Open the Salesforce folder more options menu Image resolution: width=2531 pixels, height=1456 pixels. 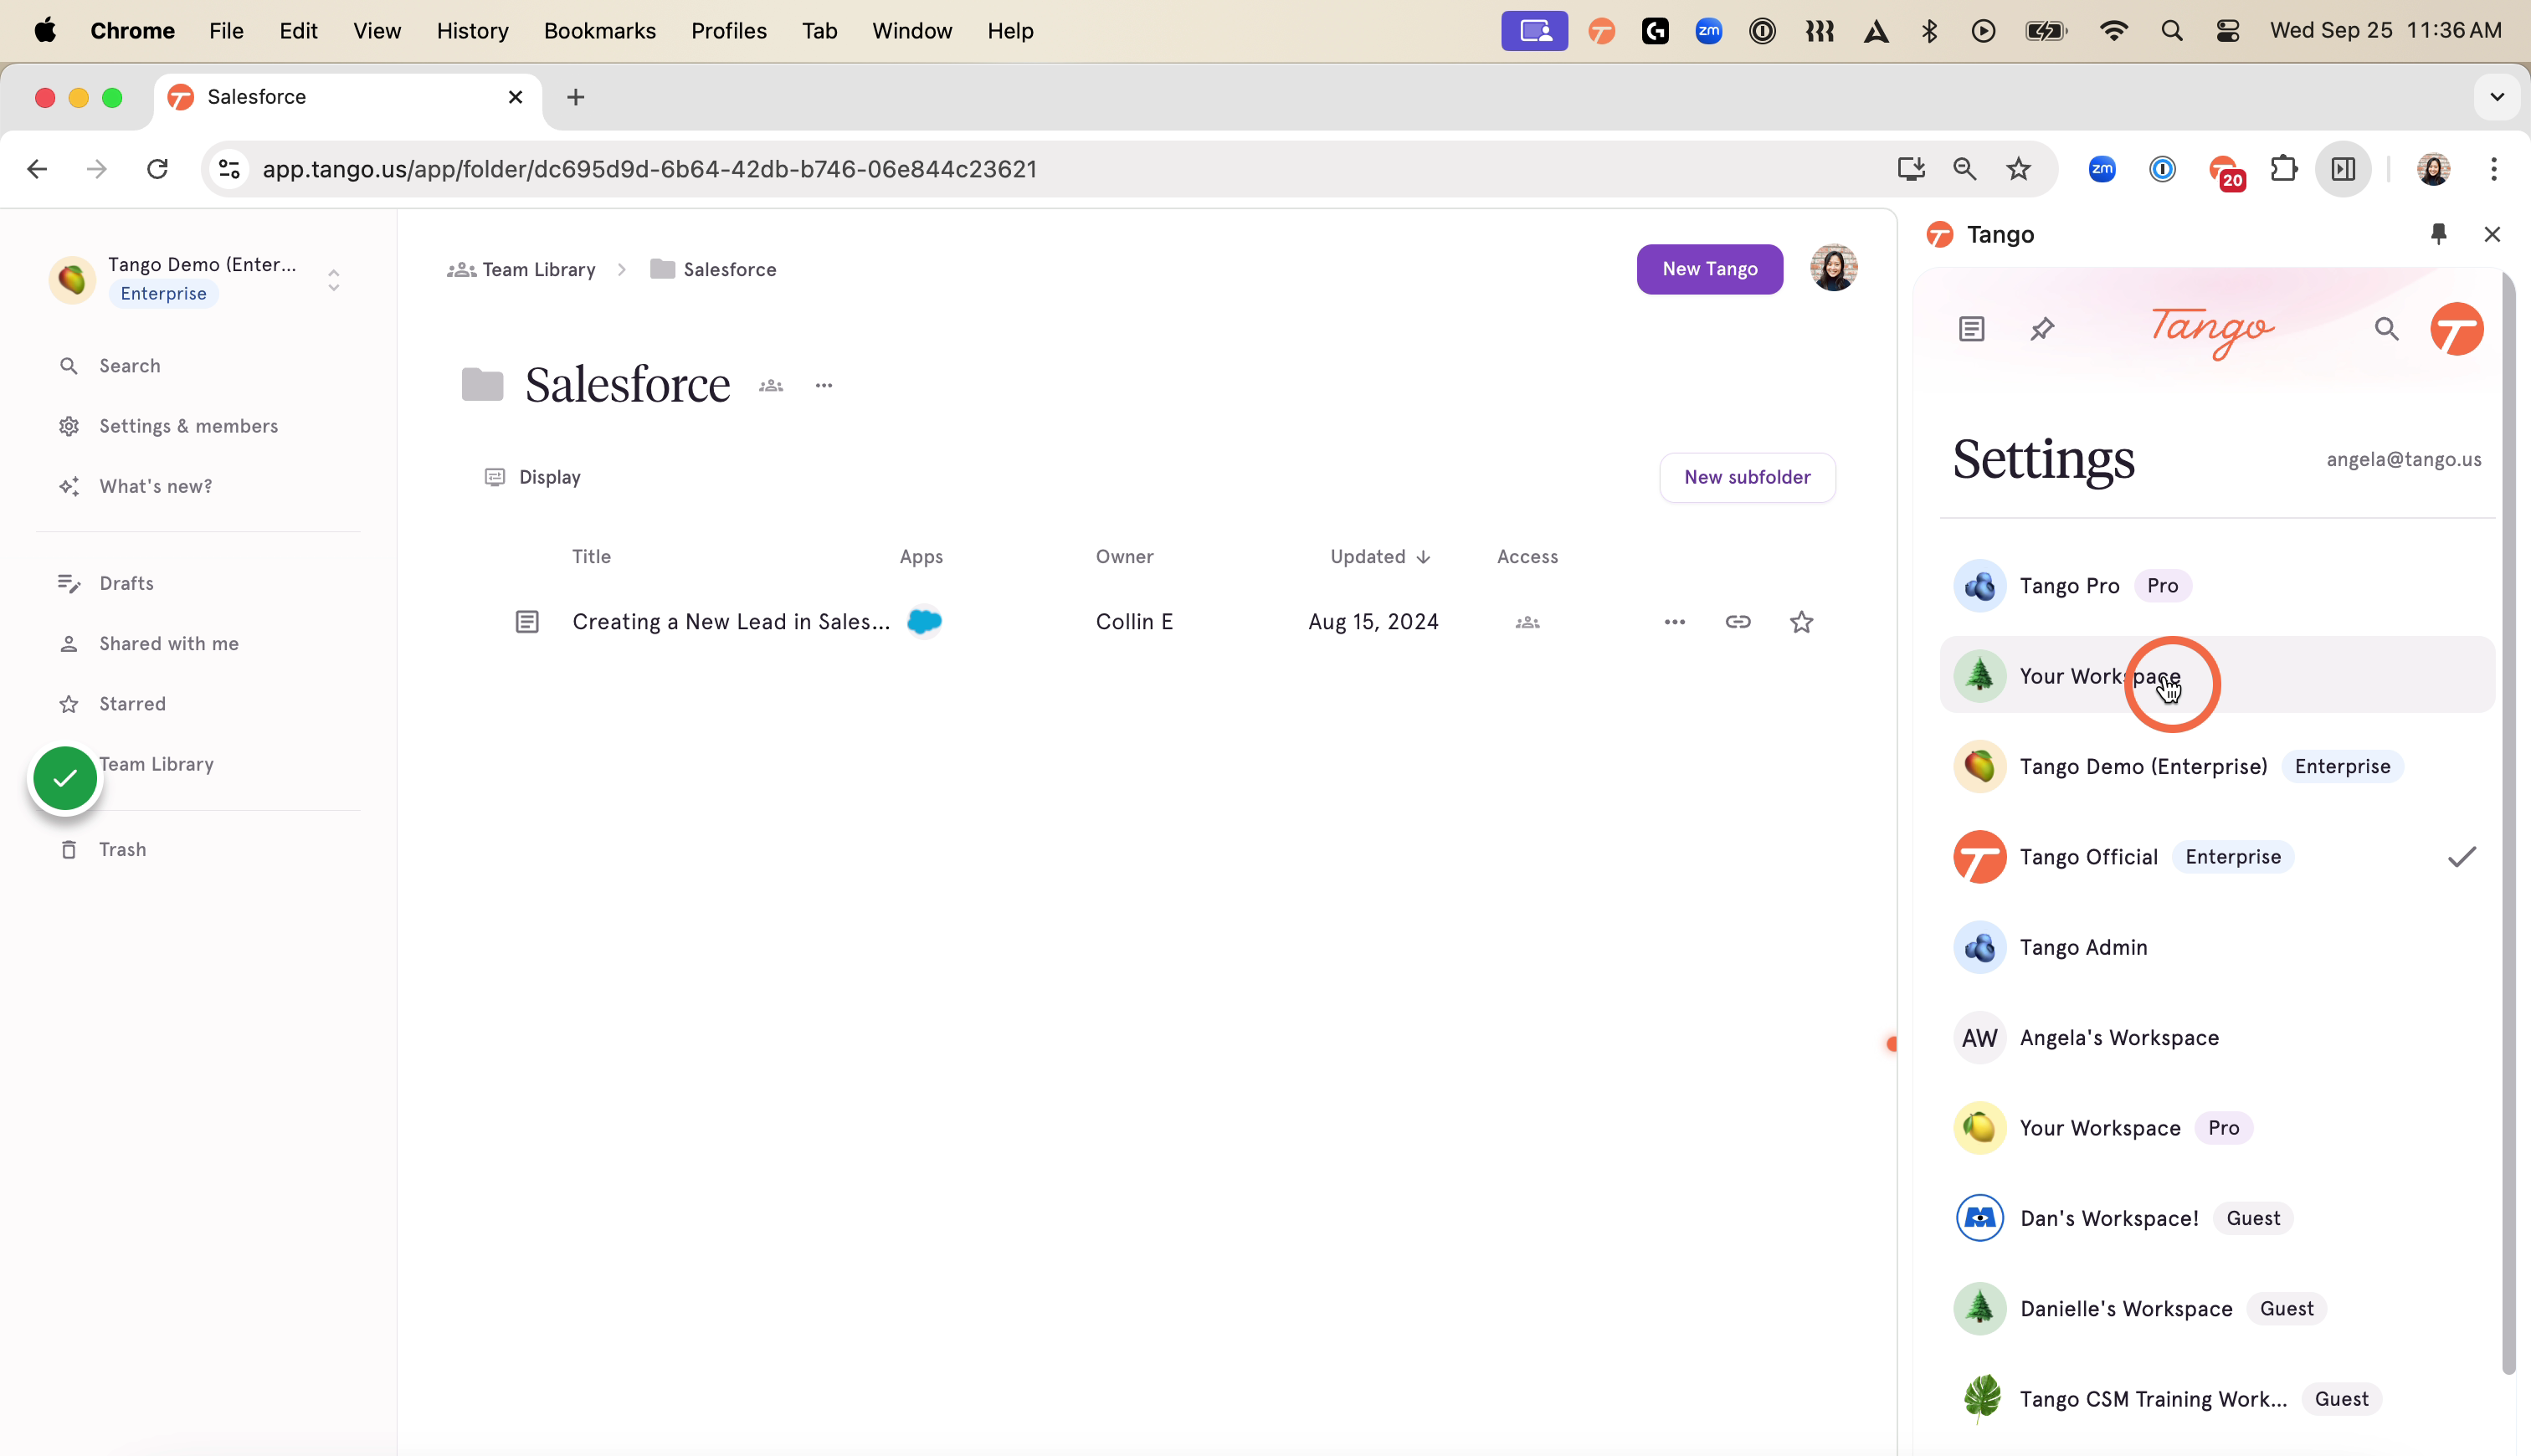(824, 386)
